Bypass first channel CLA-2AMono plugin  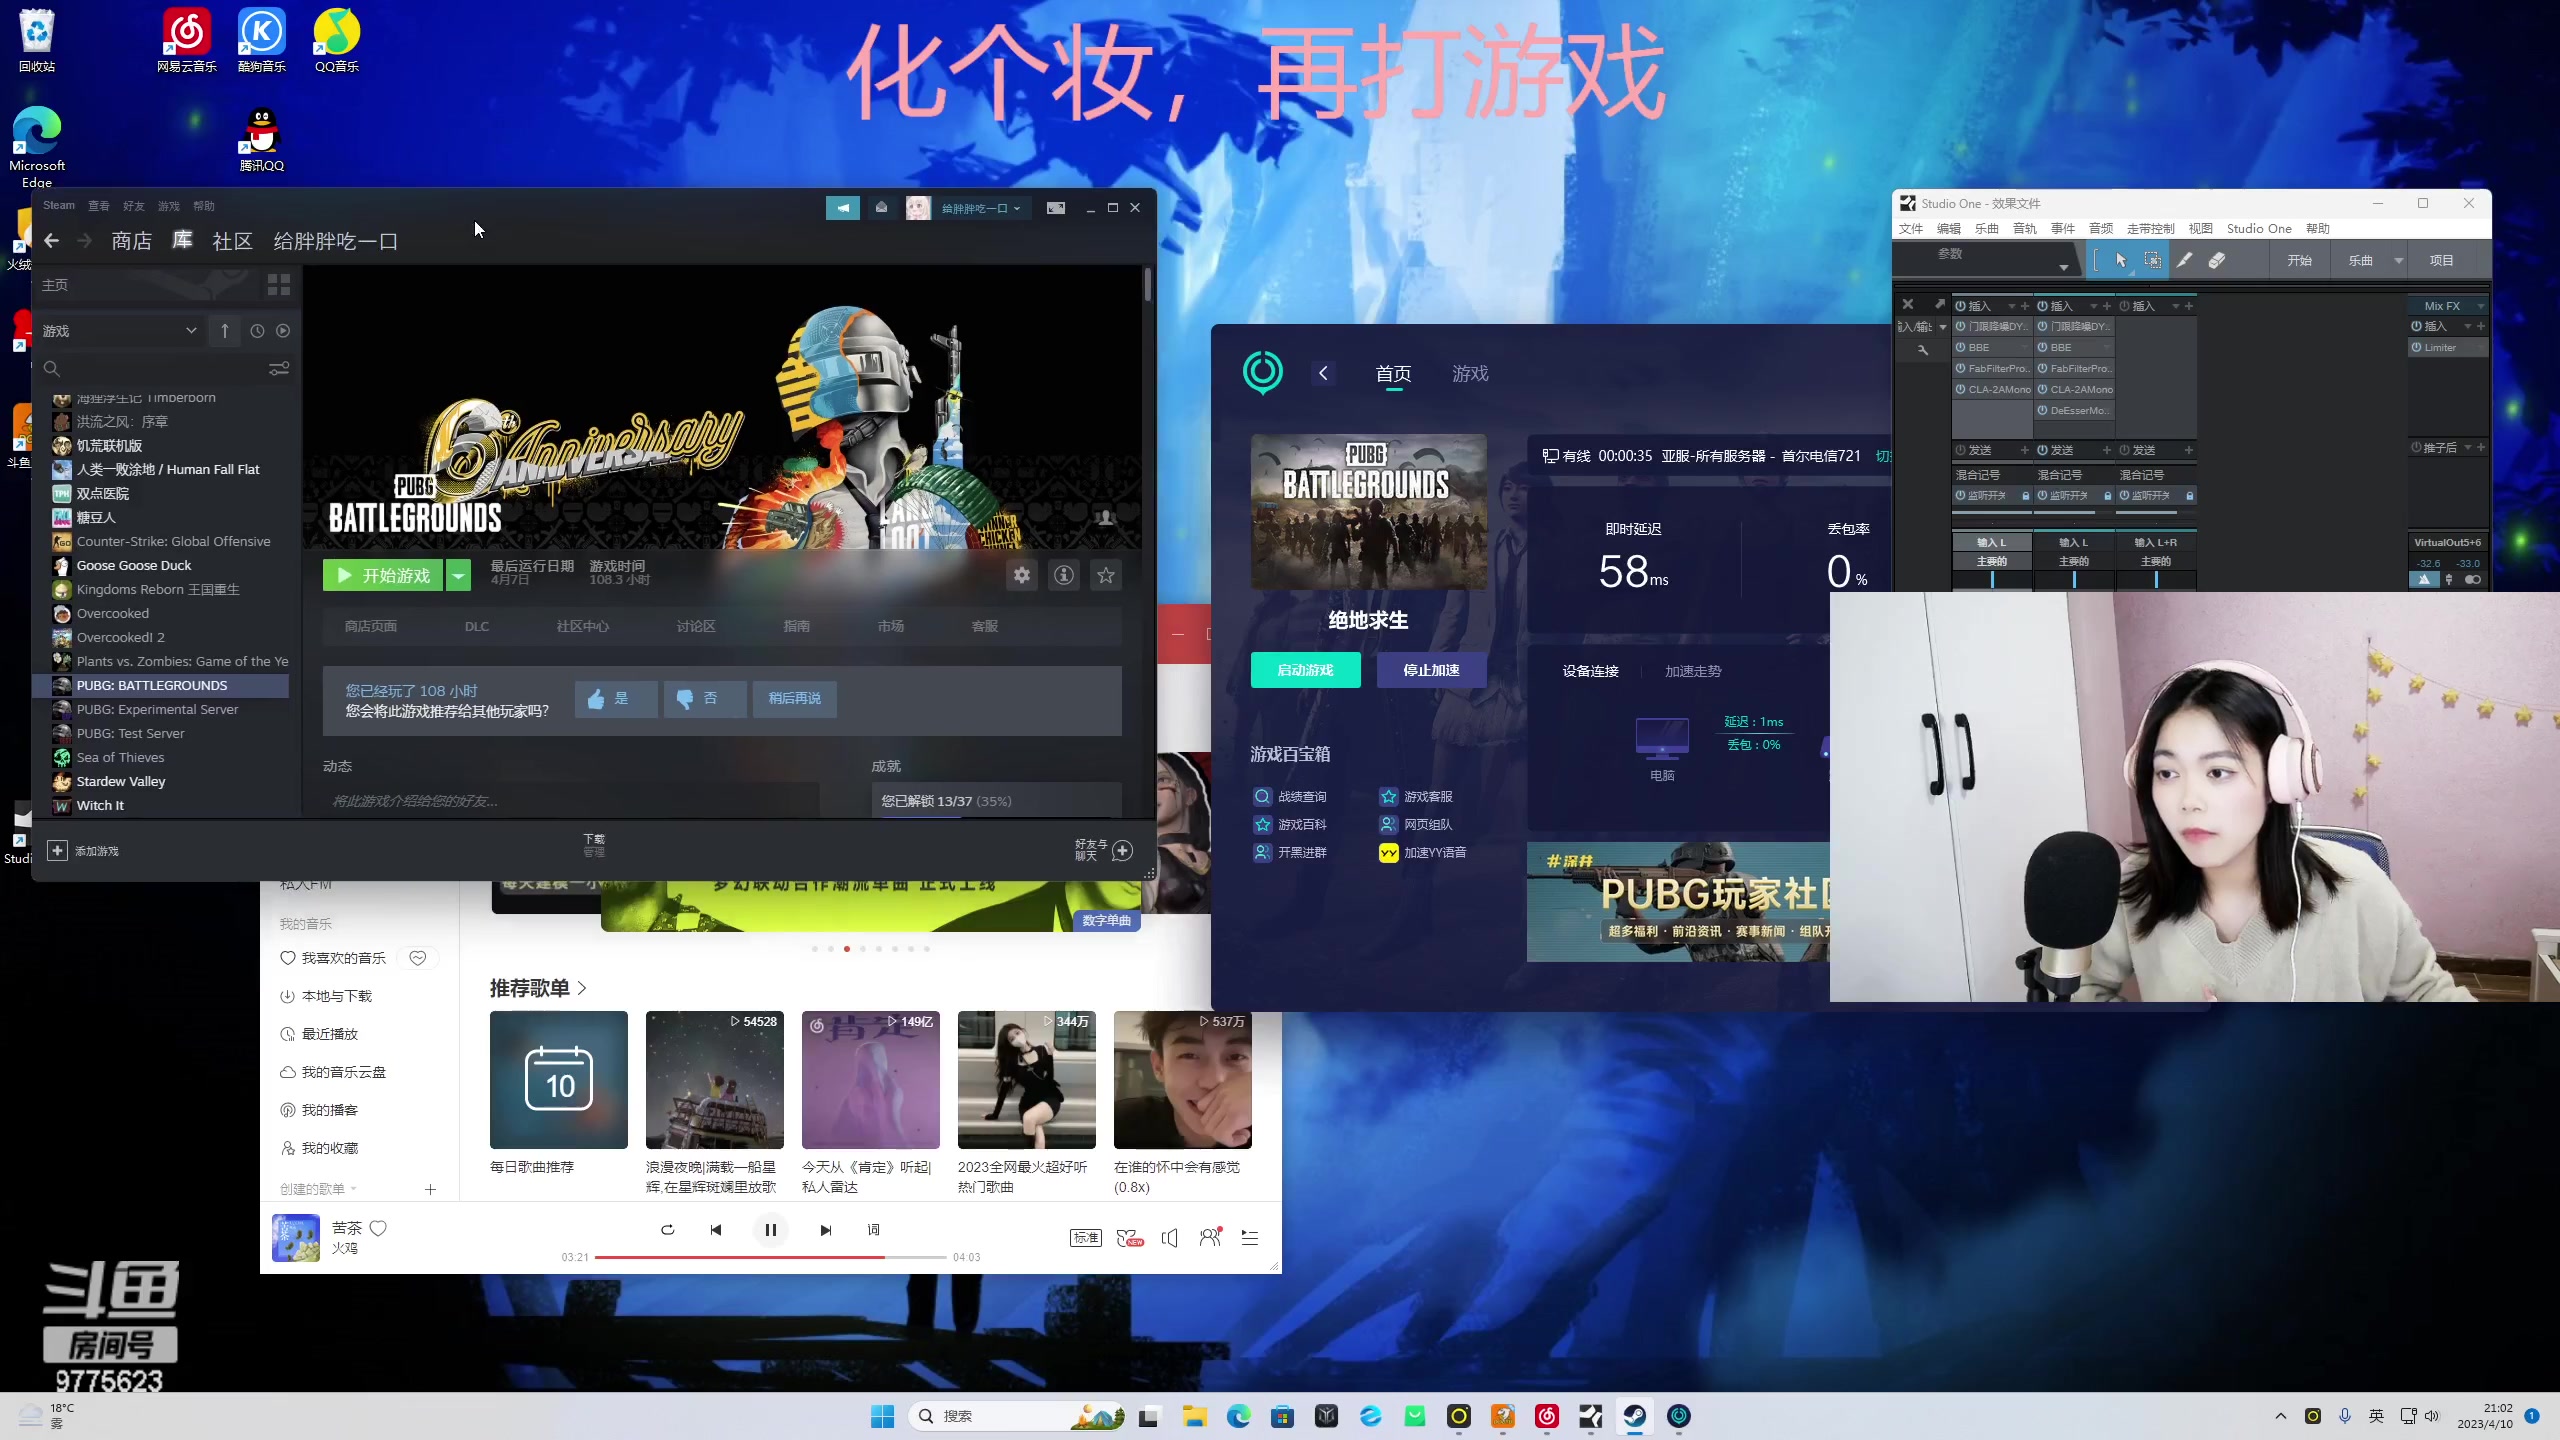tap(1961, 390)
